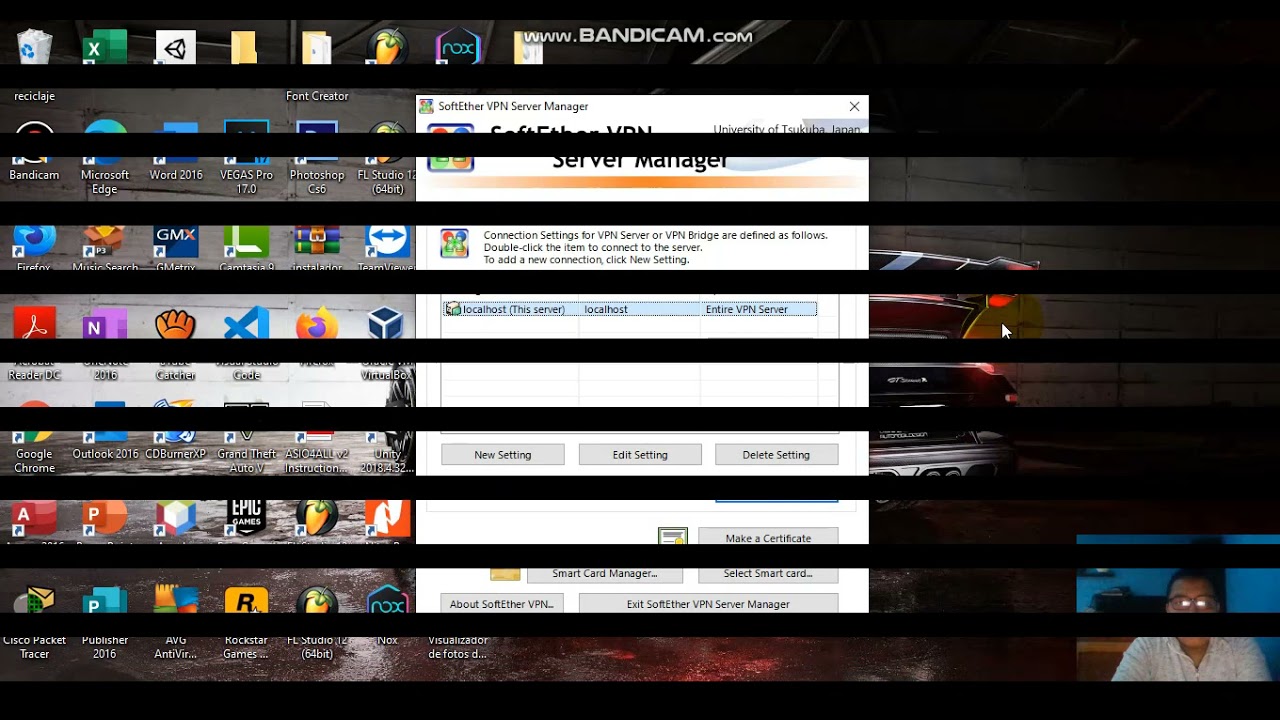Open the Google Chrome desktop shortcut
The height and width of the screenshot is (720, 1280).
(34, 422)
